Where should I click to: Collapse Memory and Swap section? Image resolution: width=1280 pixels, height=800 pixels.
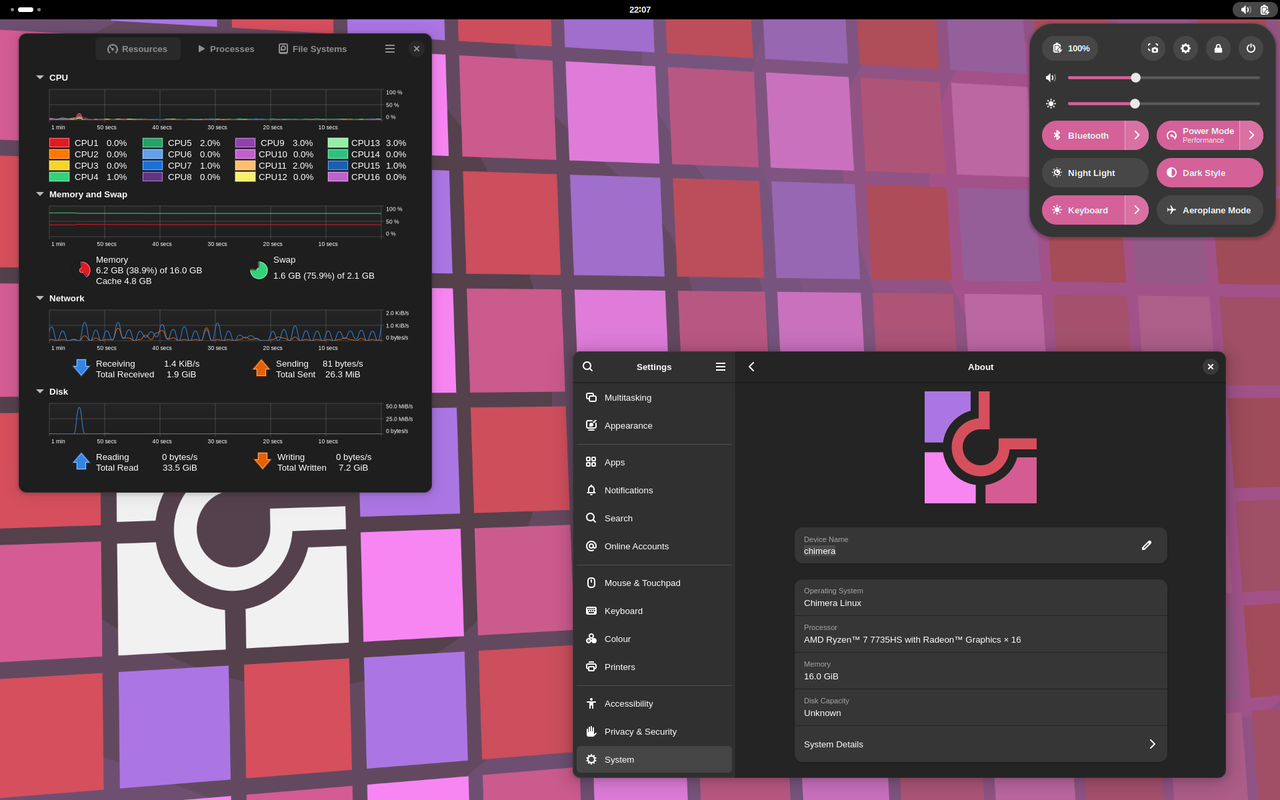click(40, 194)
